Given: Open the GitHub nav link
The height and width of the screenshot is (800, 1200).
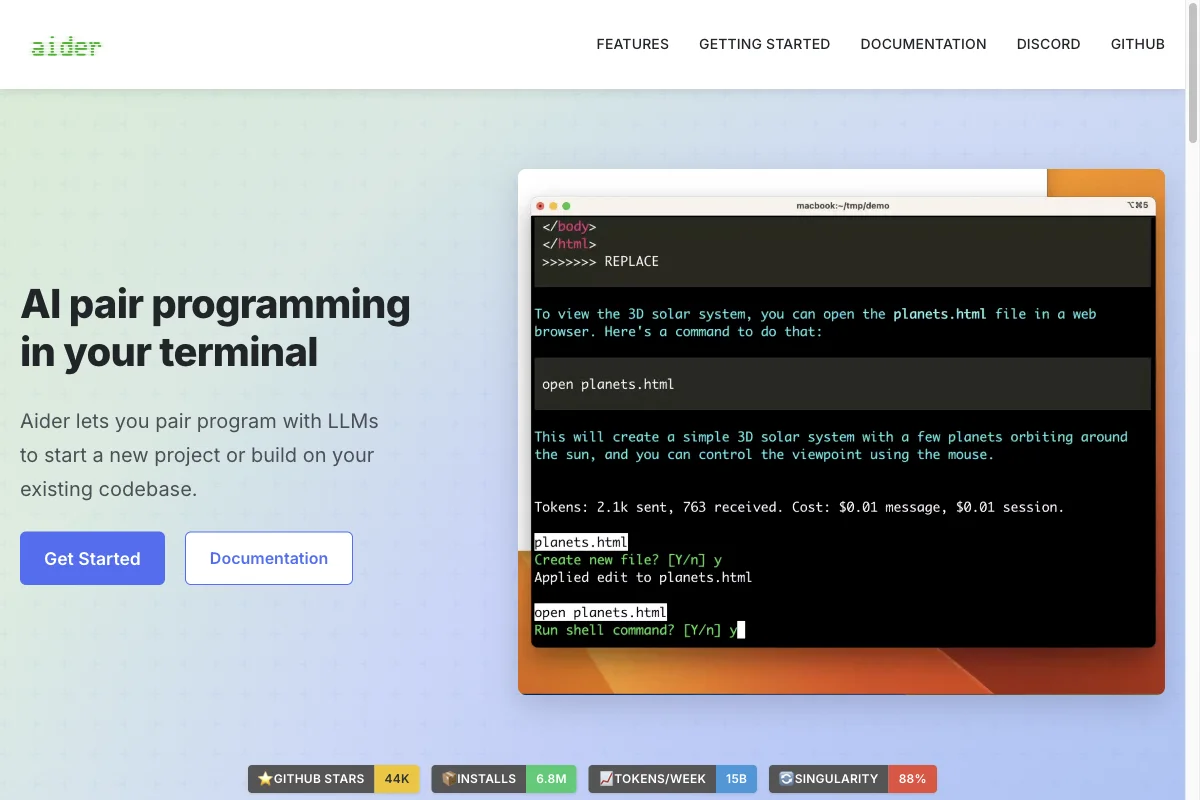Looking at the screenshot, I should click(x=1138, y=44).
